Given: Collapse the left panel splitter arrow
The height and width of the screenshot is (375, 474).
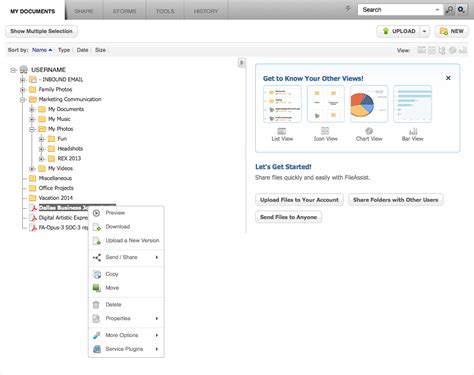Looking at the screenshot, I should (242, 63).
